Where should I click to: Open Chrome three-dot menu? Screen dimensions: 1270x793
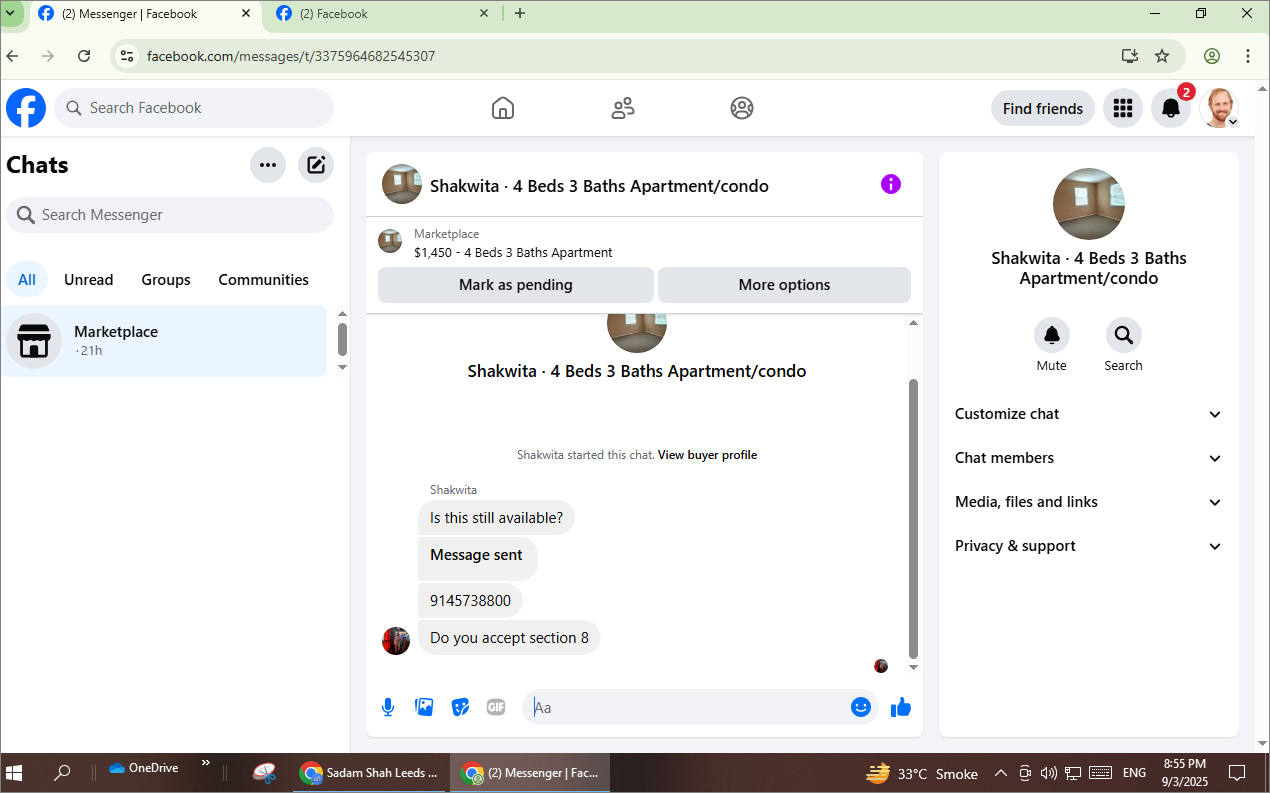point(1248,56)
